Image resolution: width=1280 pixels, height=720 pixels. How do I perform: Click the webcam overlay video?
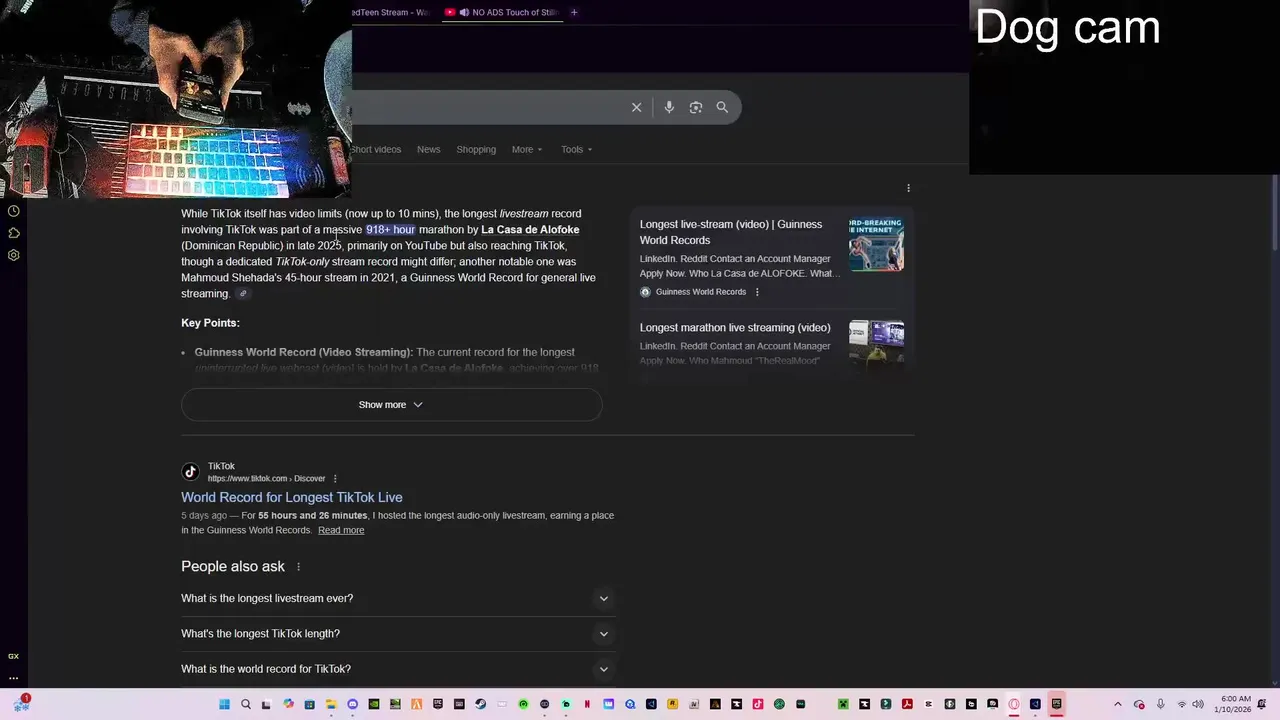click(175, 98)
